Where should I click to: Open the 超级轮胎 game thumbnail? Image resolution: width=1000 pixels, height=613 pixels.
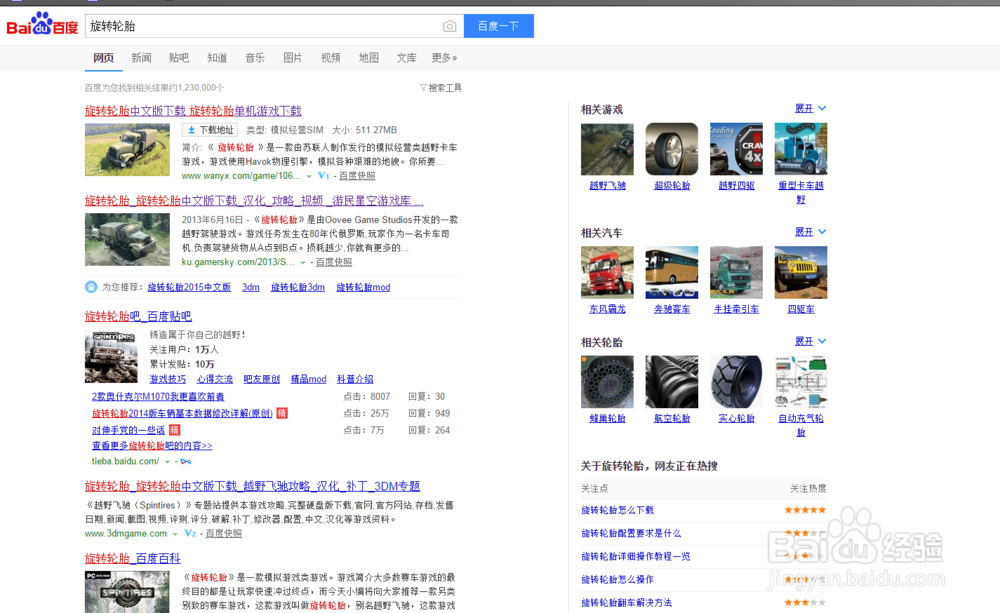(x=672, y=149)
